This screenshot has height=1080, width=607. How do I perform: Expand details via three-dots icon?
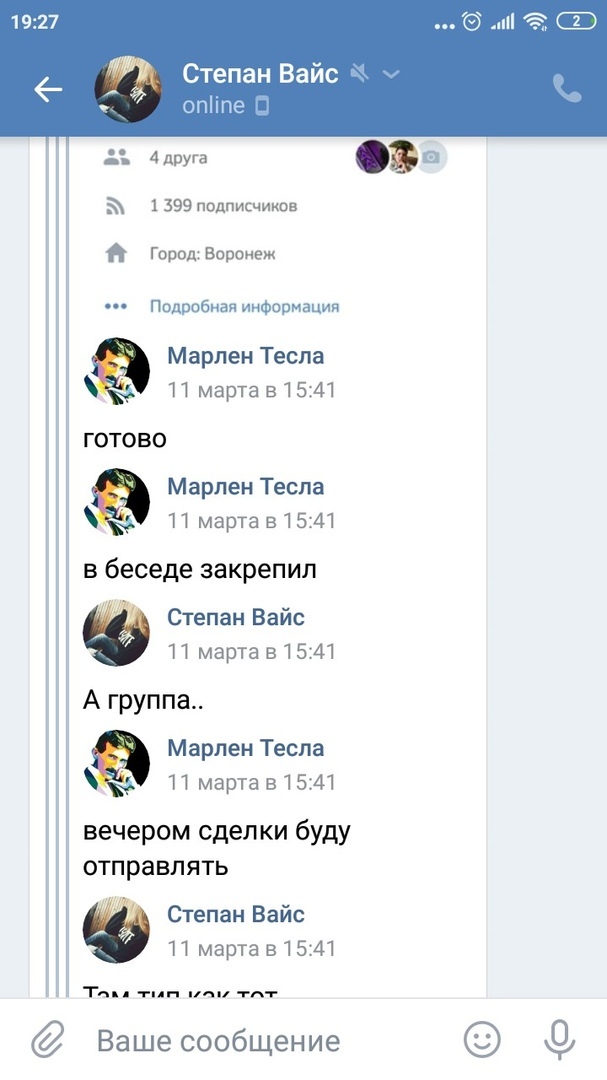(x=116, y=307)
